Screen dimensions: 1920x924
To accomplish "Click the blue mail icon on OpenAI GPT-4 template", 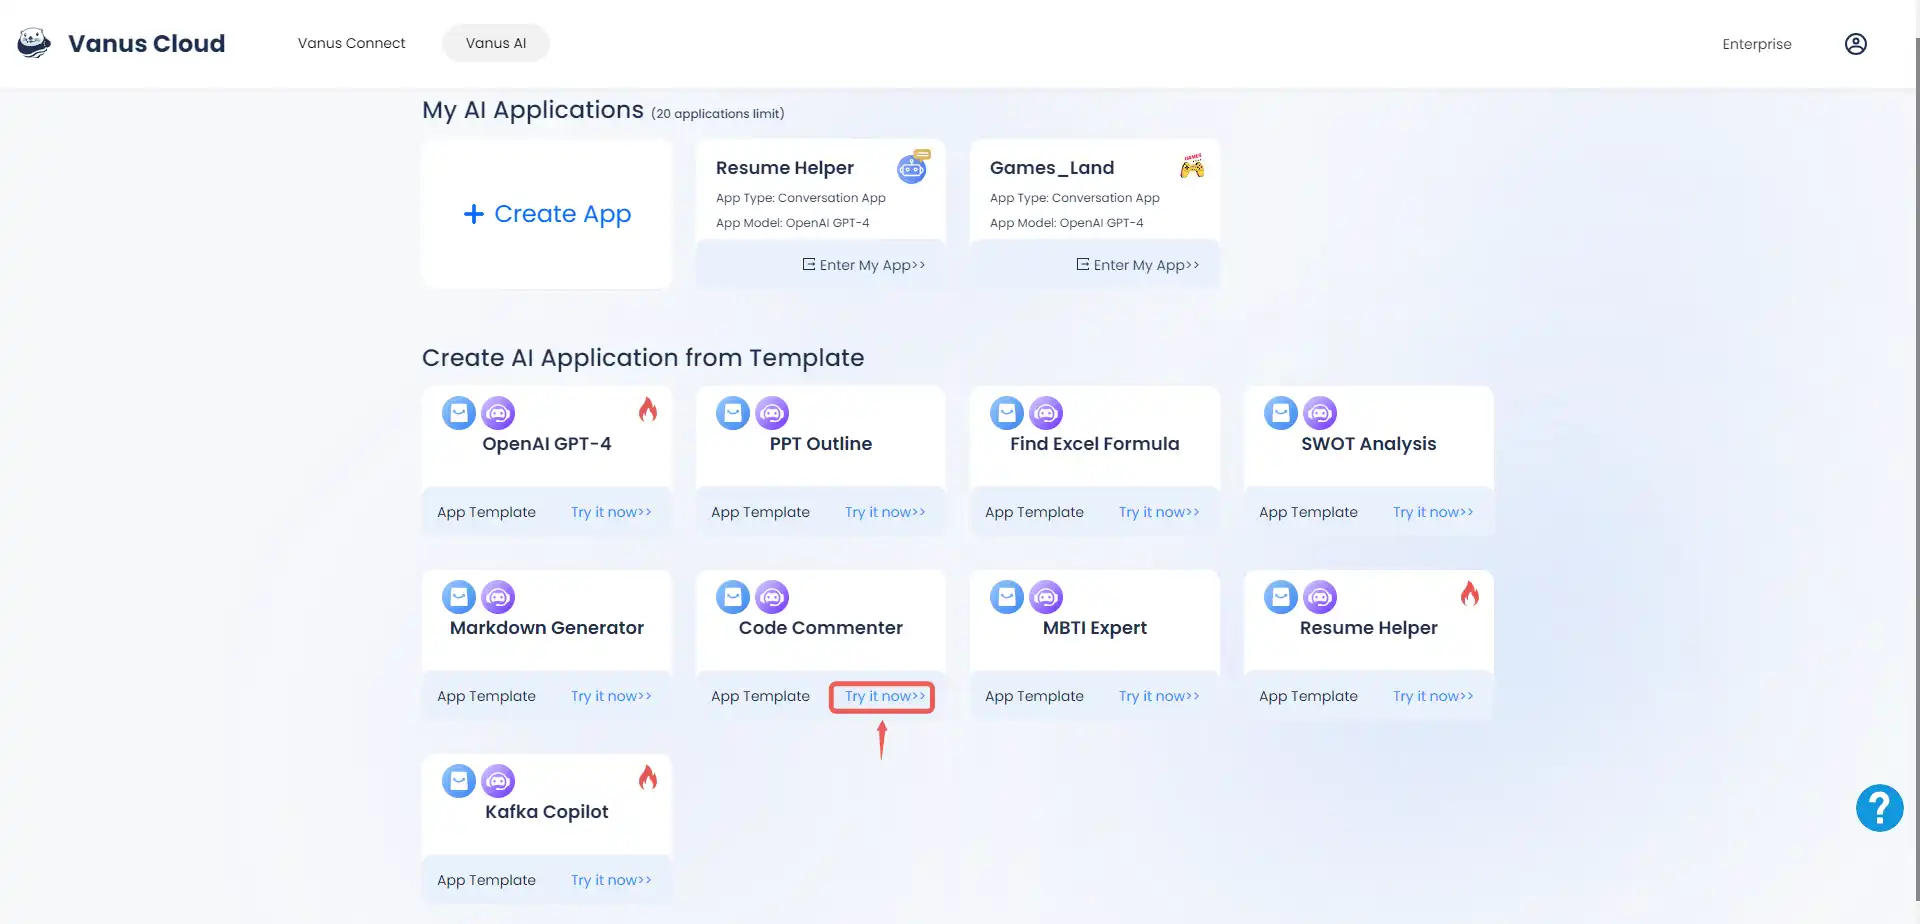I will tap(459, 413).
